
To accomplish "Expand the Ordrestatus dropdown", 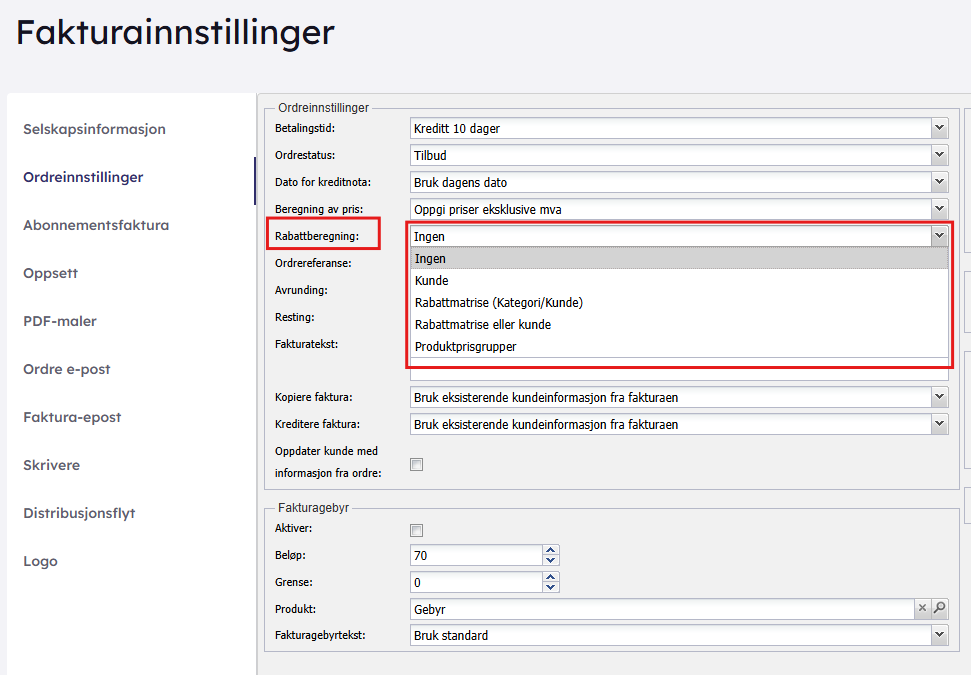I will point(938,155).
